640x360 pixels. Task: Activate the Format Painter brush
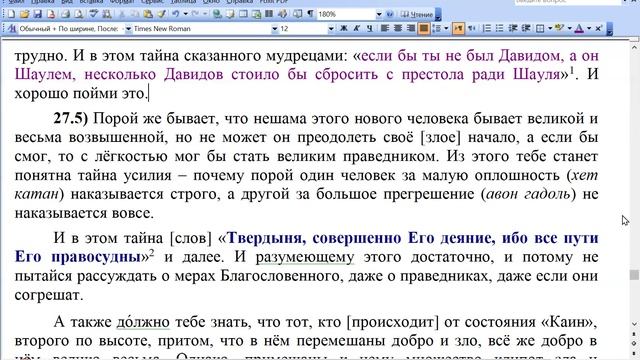point(162,14)
